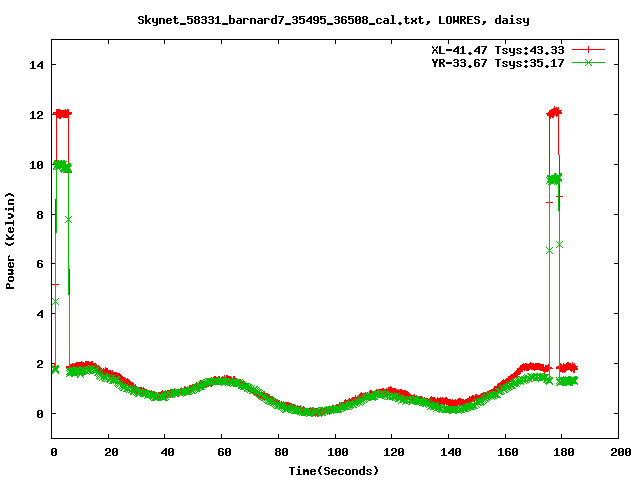
Task: Select the YR-33.67 Tsys:35.17 legend entry
Action: point(498,63)
